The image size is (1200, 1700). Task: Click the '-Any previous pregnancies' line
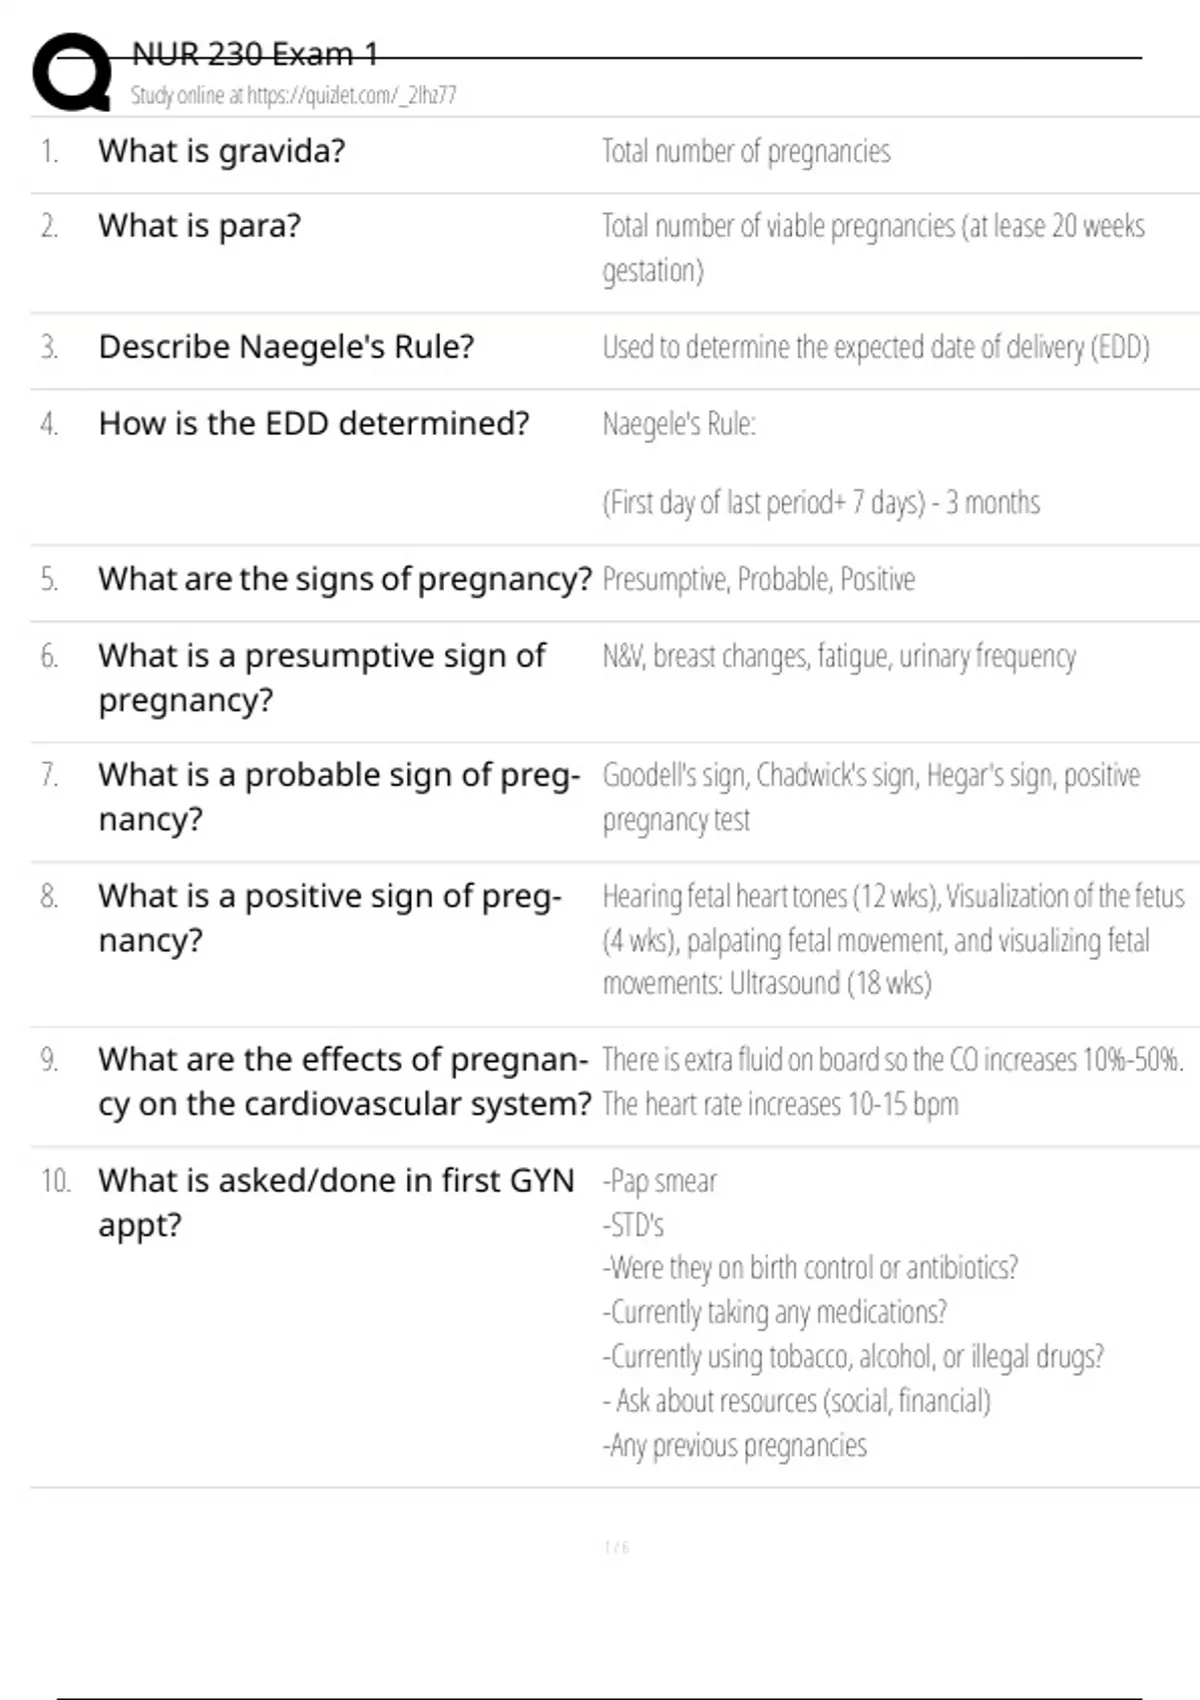735,1446
